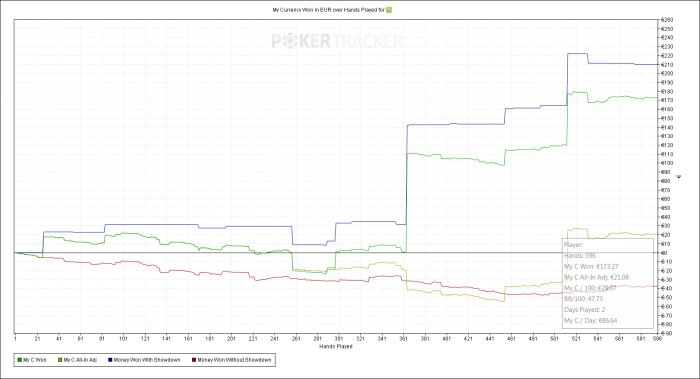Click y-axis tick label '€0'
This screenshot has width=700, height=379.
click(x=664, y=253)
